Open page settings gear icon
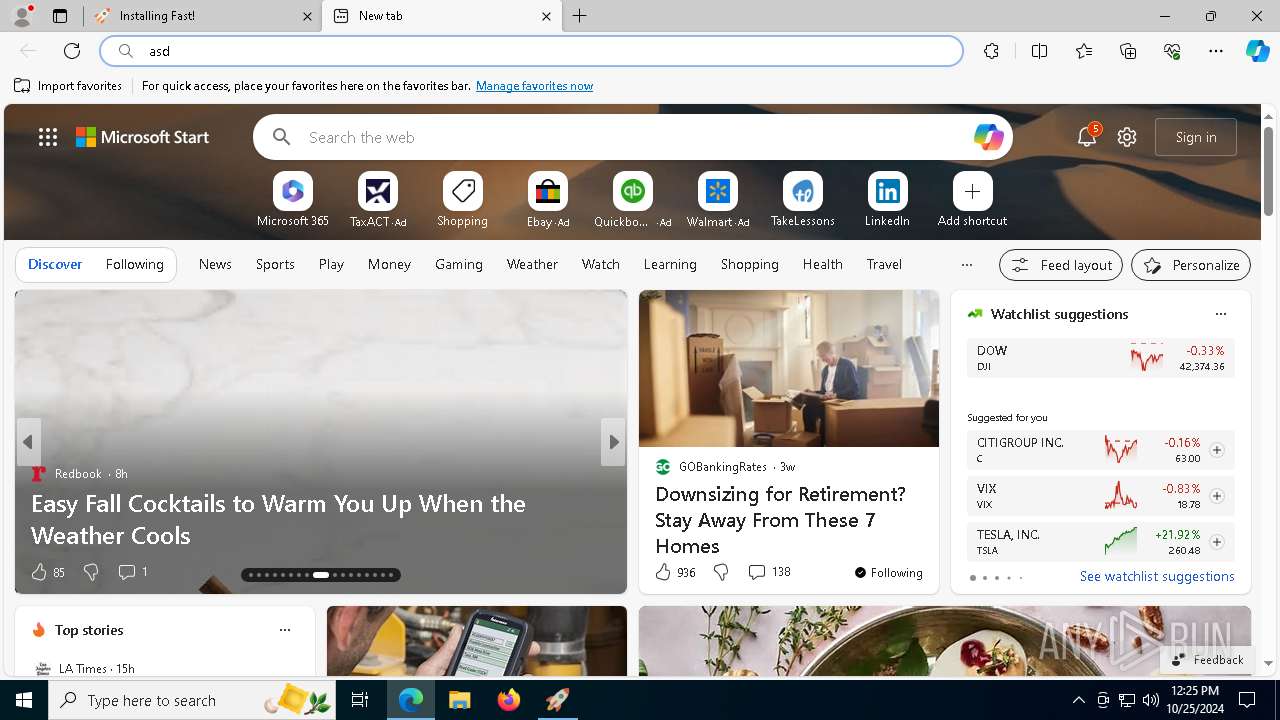The width and height of the screenshot is (1280, 720). 1127,137
